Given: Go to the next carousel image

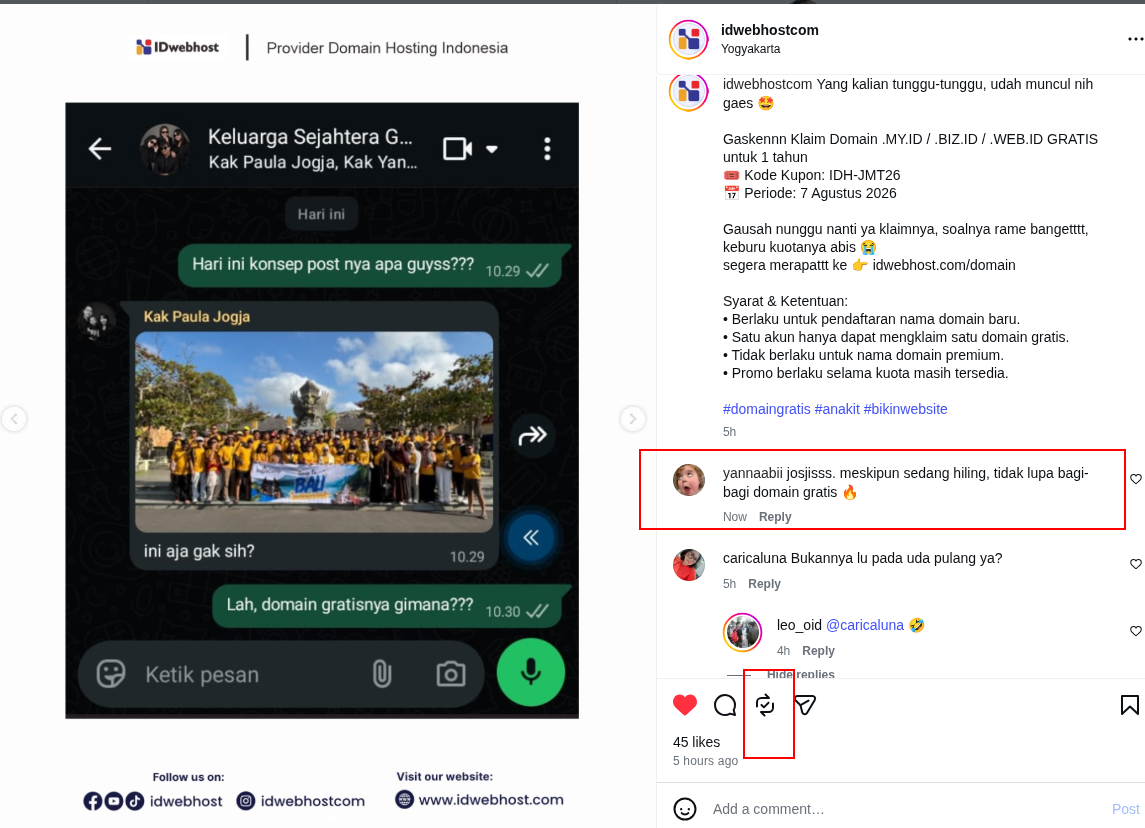Looking at the screenshot, I should [632, 418].
